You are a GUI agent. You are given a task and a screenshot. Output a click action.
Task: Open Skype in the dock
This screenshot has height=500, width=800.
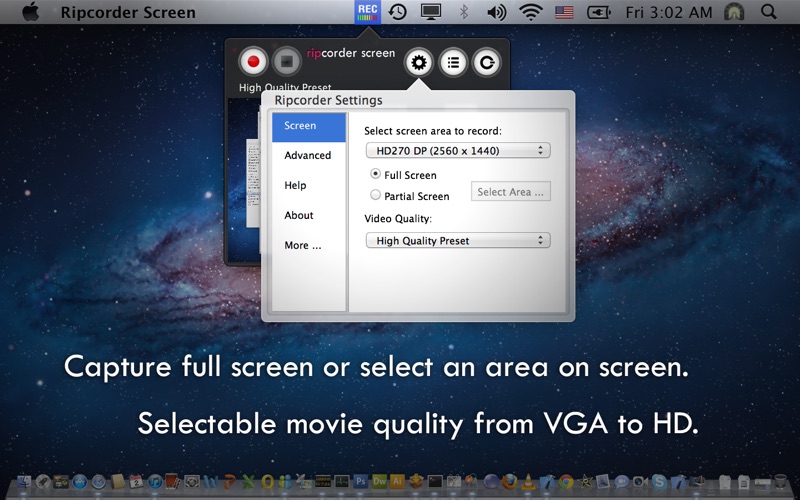pos(659,481)
